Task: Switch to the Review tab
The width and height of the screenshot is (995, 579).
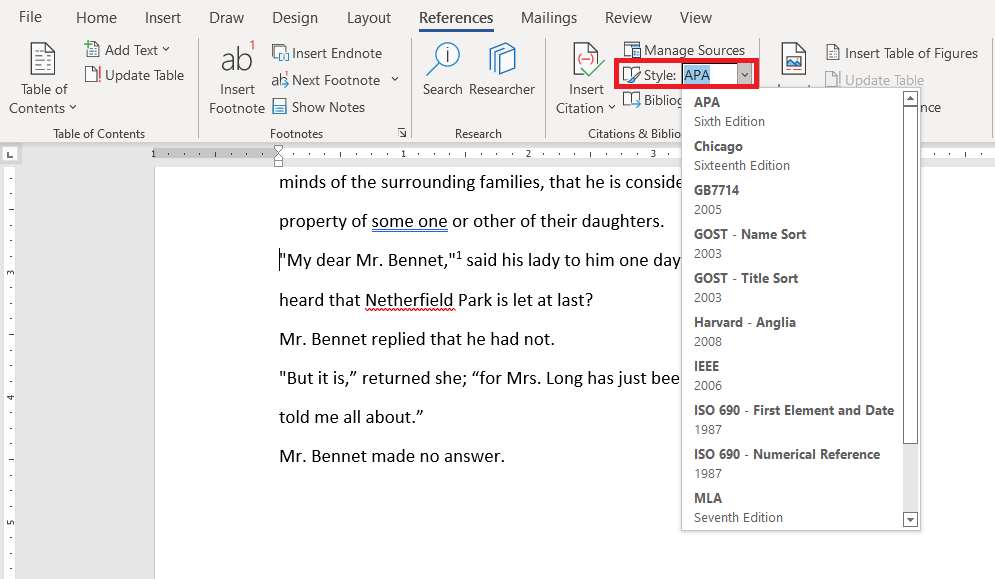Action: pyautogui.click(x=628, y=18)
